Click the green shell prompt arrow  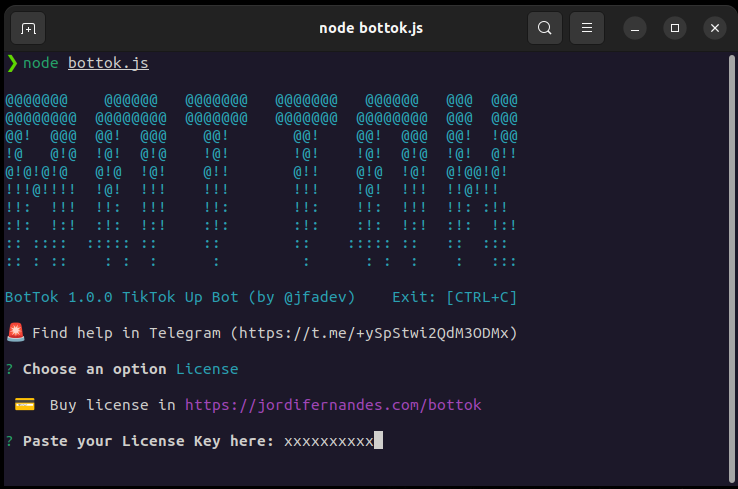pyautogui.click(x=12, y=63)
